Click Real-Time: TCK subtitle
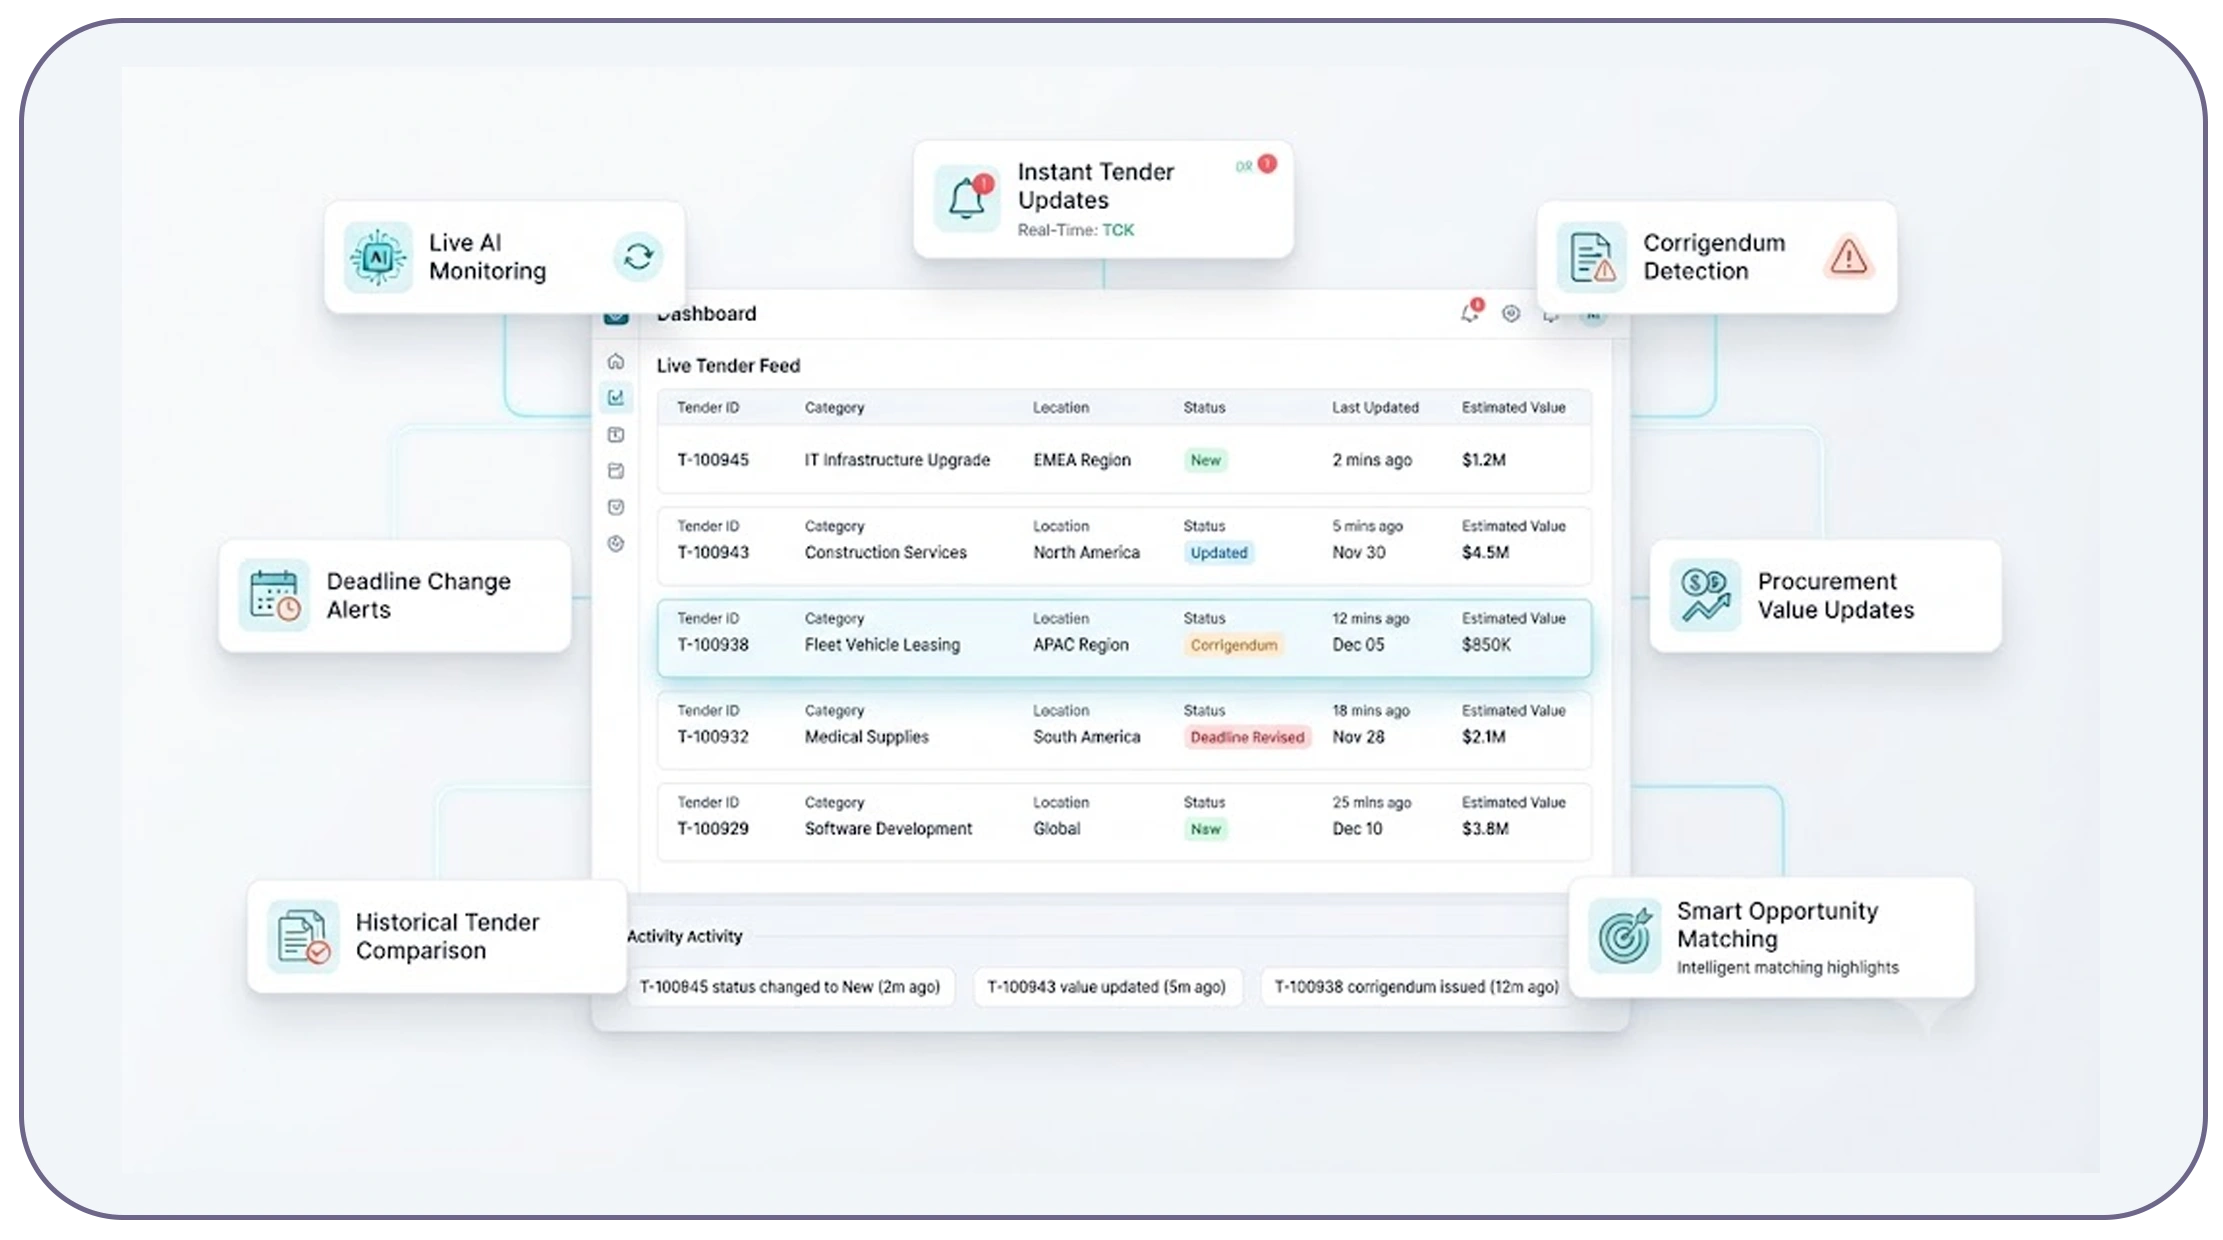 coord(1076,230)
